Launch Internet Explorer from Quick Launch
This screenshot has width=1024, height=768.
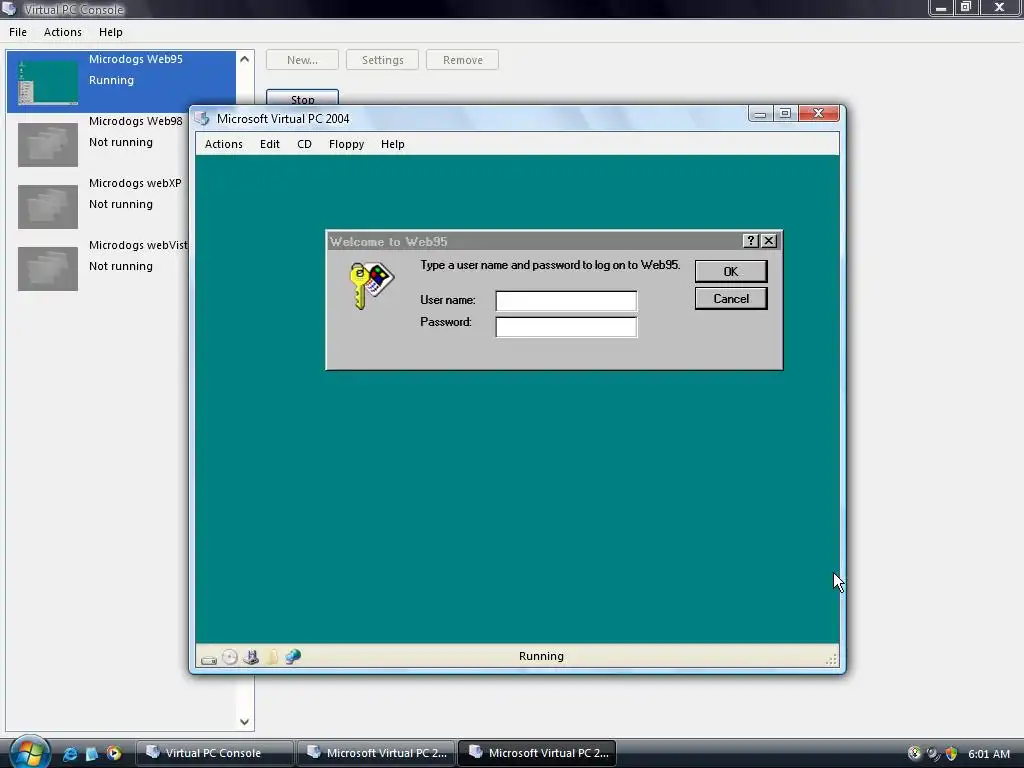pyautogui.click(x=70, y=754)
